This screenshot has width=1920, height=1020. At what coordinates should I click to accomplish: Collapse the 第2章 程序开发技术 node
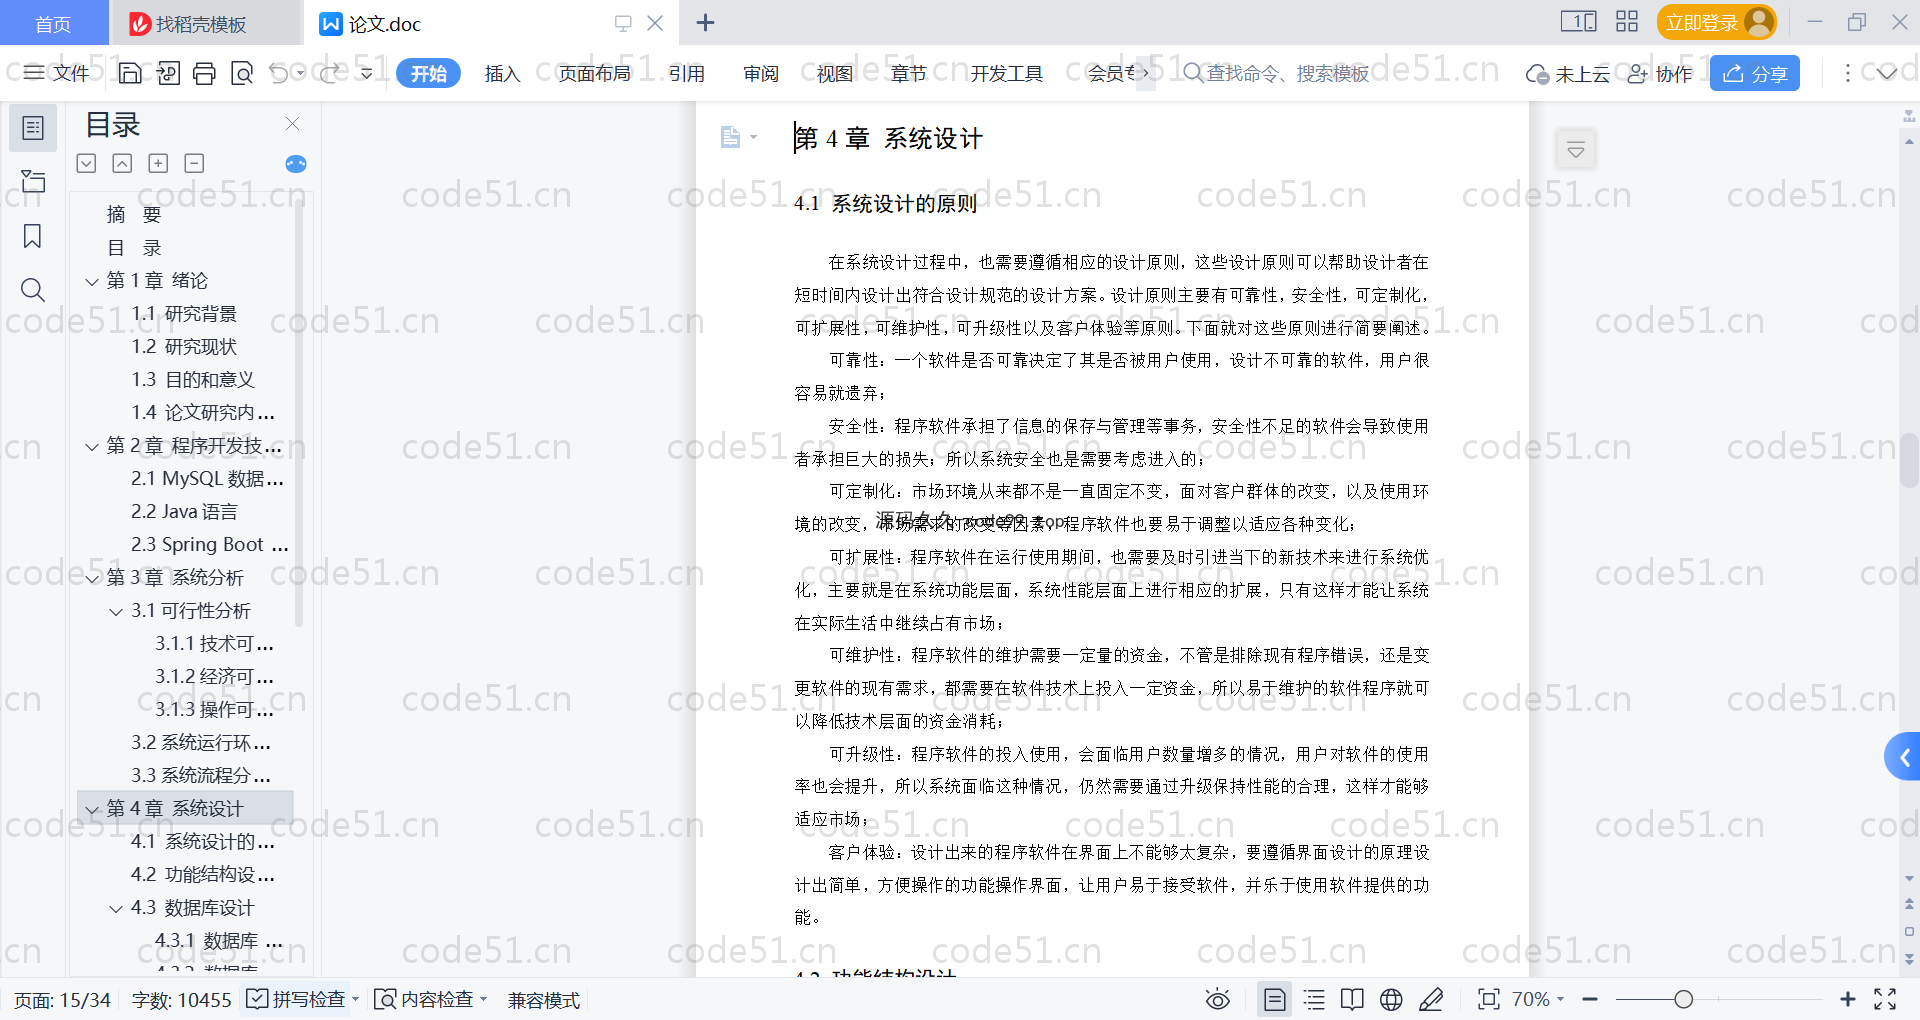pyautogui.click(x=92, y=447)
